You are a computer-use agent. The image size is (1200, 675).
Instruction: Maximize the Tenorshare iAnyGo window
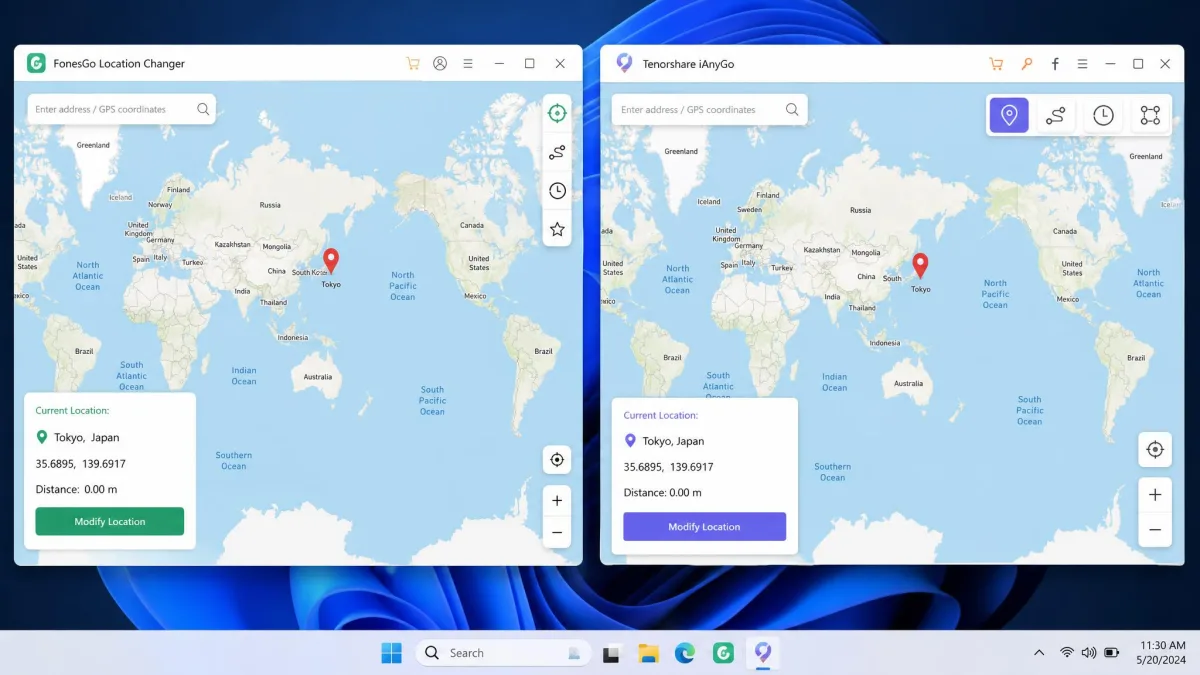click(1138, 64)
